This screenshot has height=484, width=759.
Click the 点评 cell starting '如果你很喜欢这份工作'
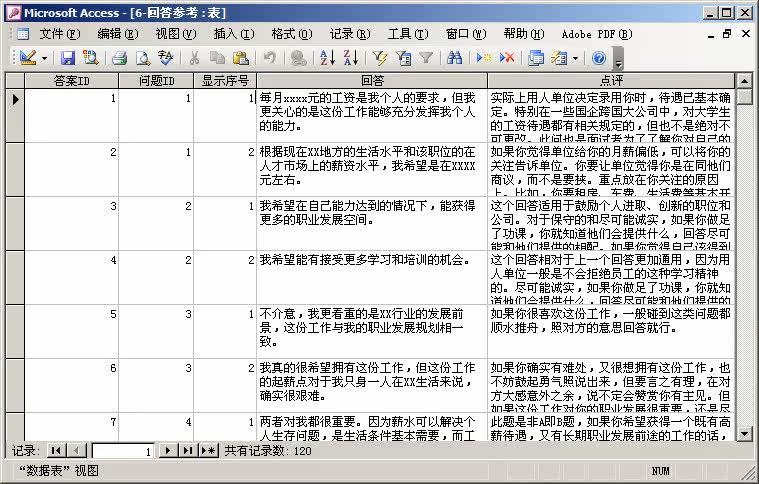coord(611,332)
